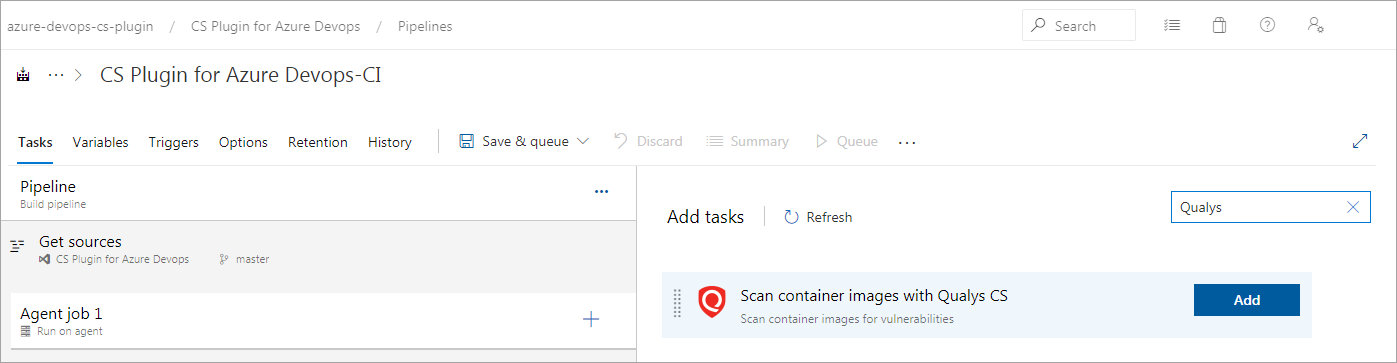The image size is (1397, 363).
Task: Click the build pipeline icon beside breadcrumb
Action: click(23, 76)
